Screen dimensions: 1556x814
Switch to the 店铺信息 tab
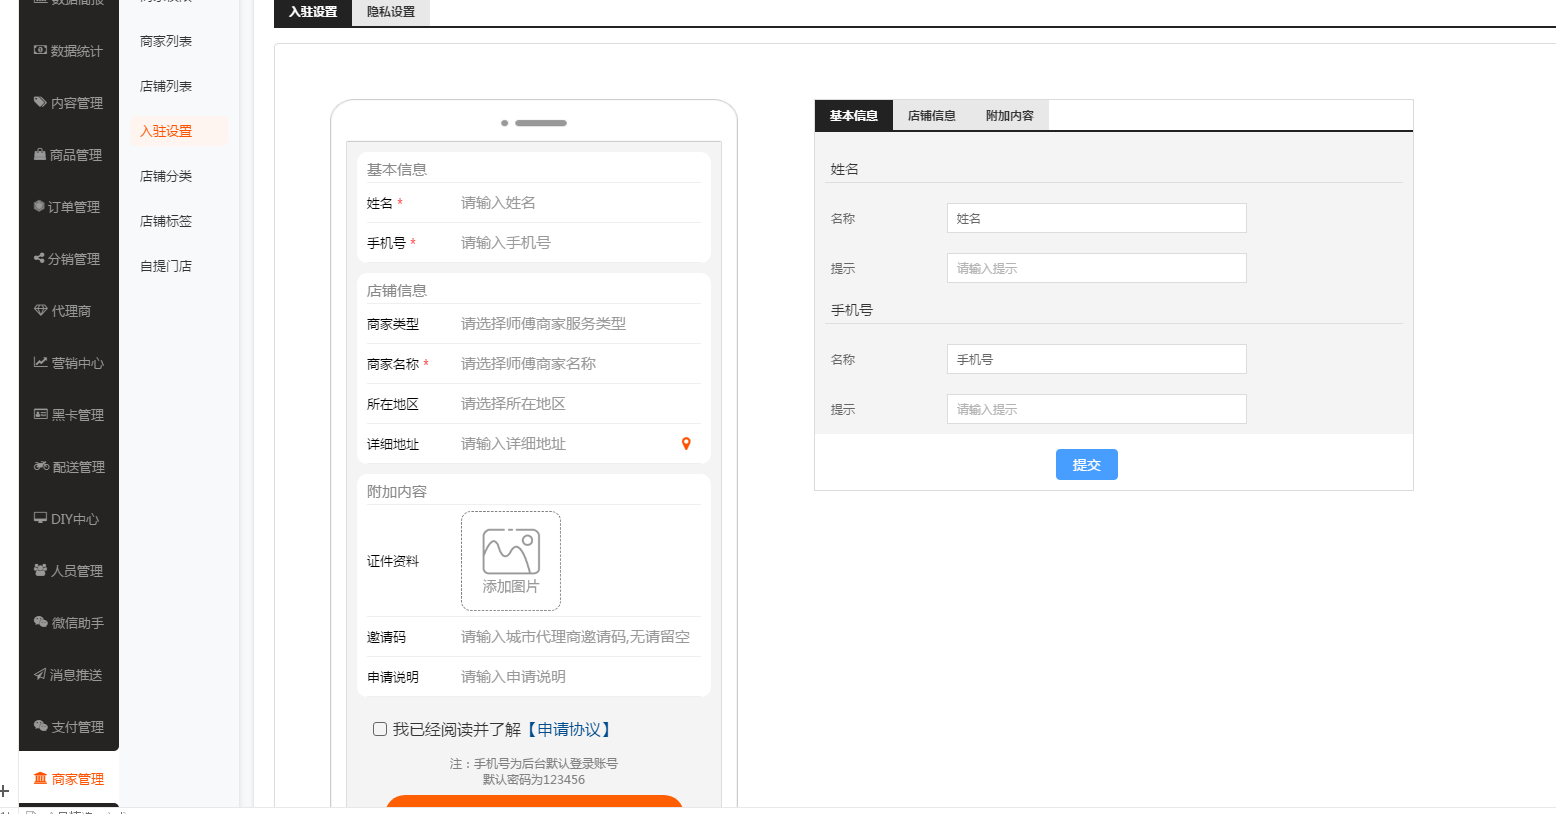tap(931, 116)
